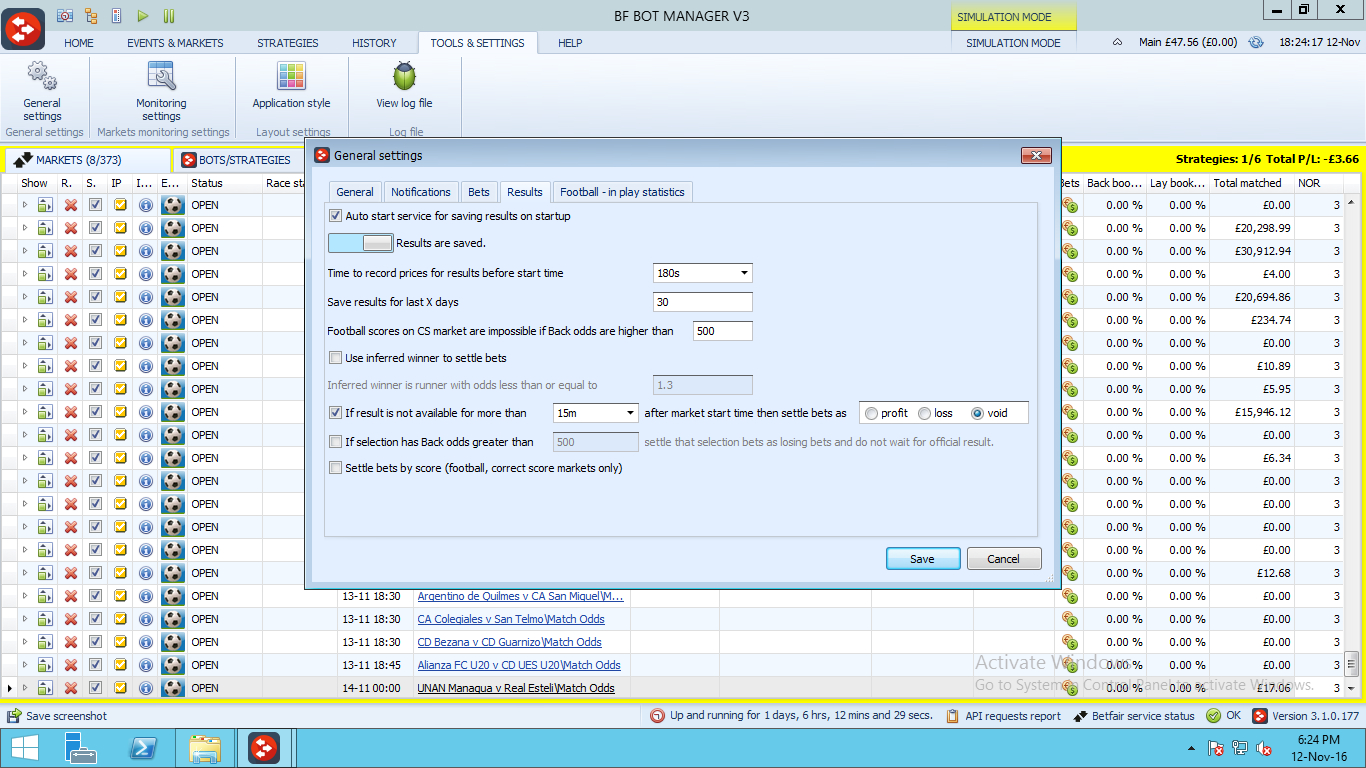Select the loss radio button
Image resolution: width=1366 pixels, height=768 pixels.
[x=925, y=413]
